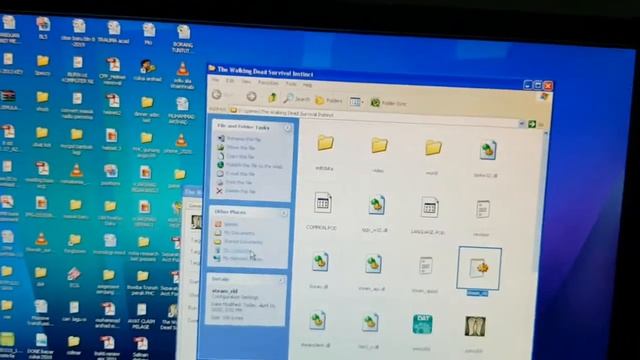Click E-mail this file
Viewport: 640px width, 360px height.
click(x=236, y=174)
